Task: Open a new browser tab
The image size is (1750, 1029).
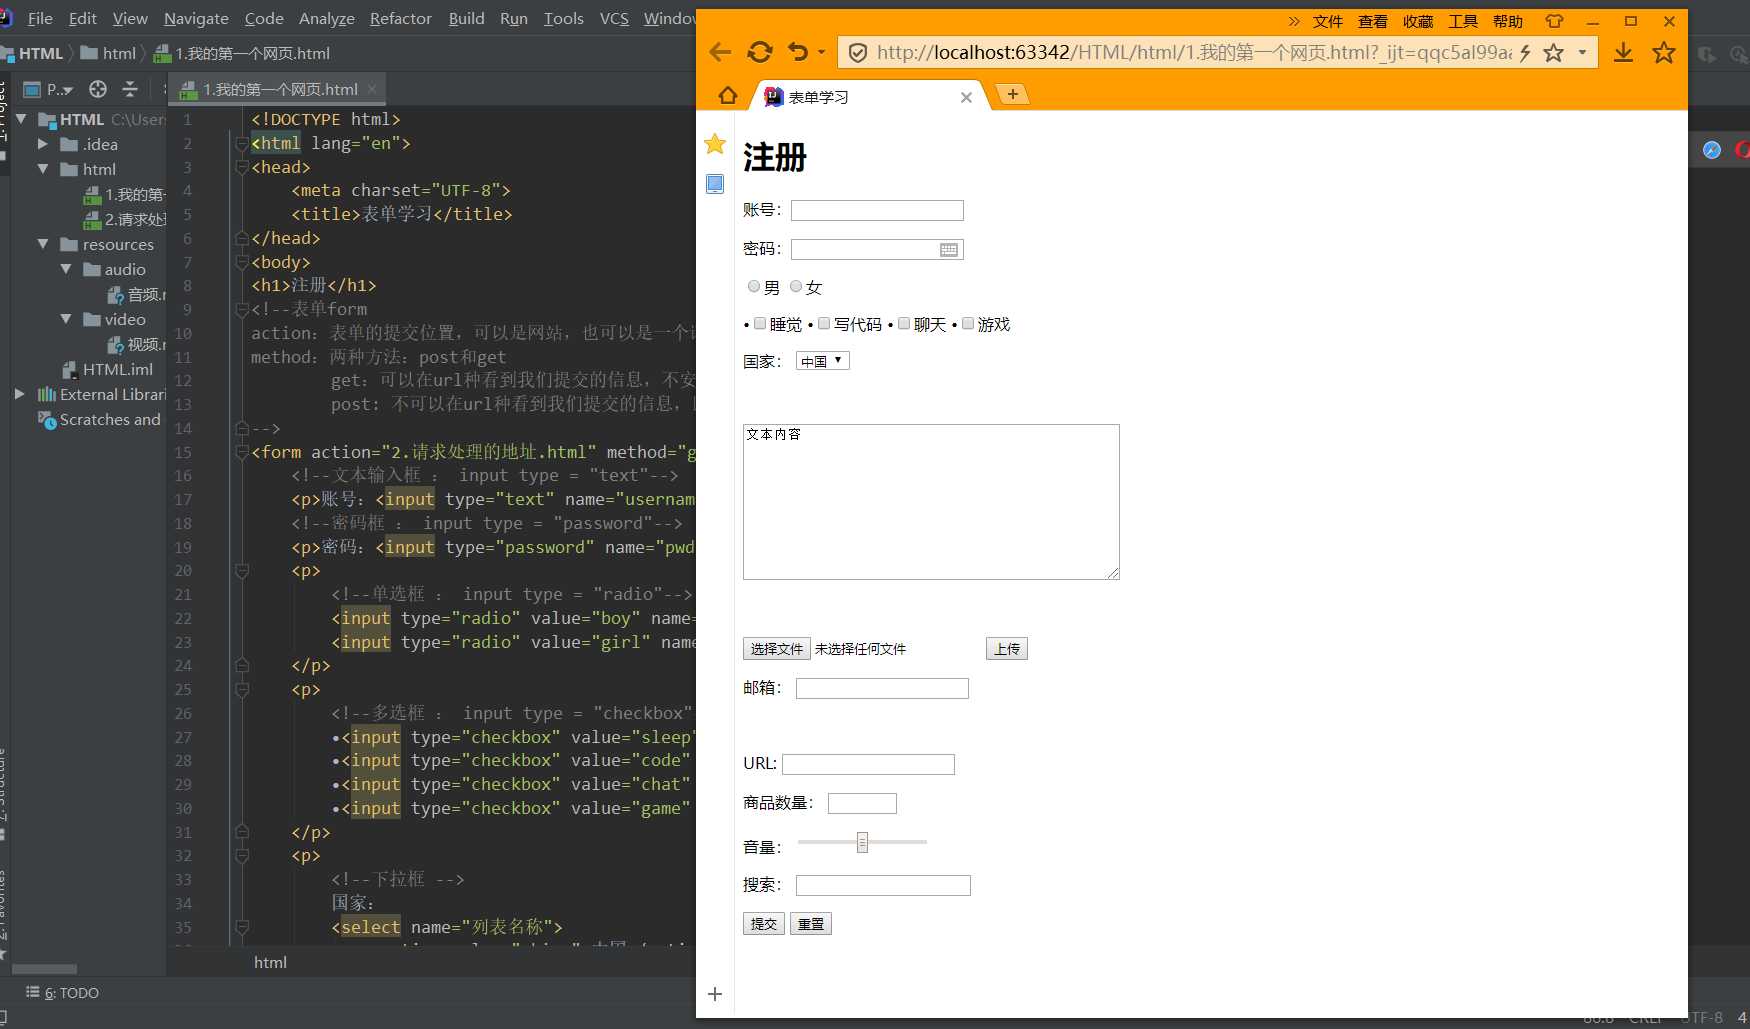Action: click(1013, 94)
